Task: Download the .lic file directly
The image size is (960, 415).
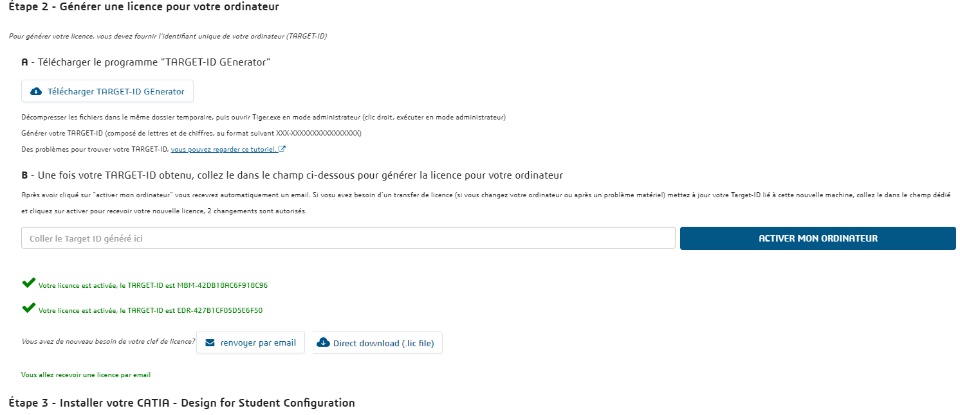Action: [377, 342]
